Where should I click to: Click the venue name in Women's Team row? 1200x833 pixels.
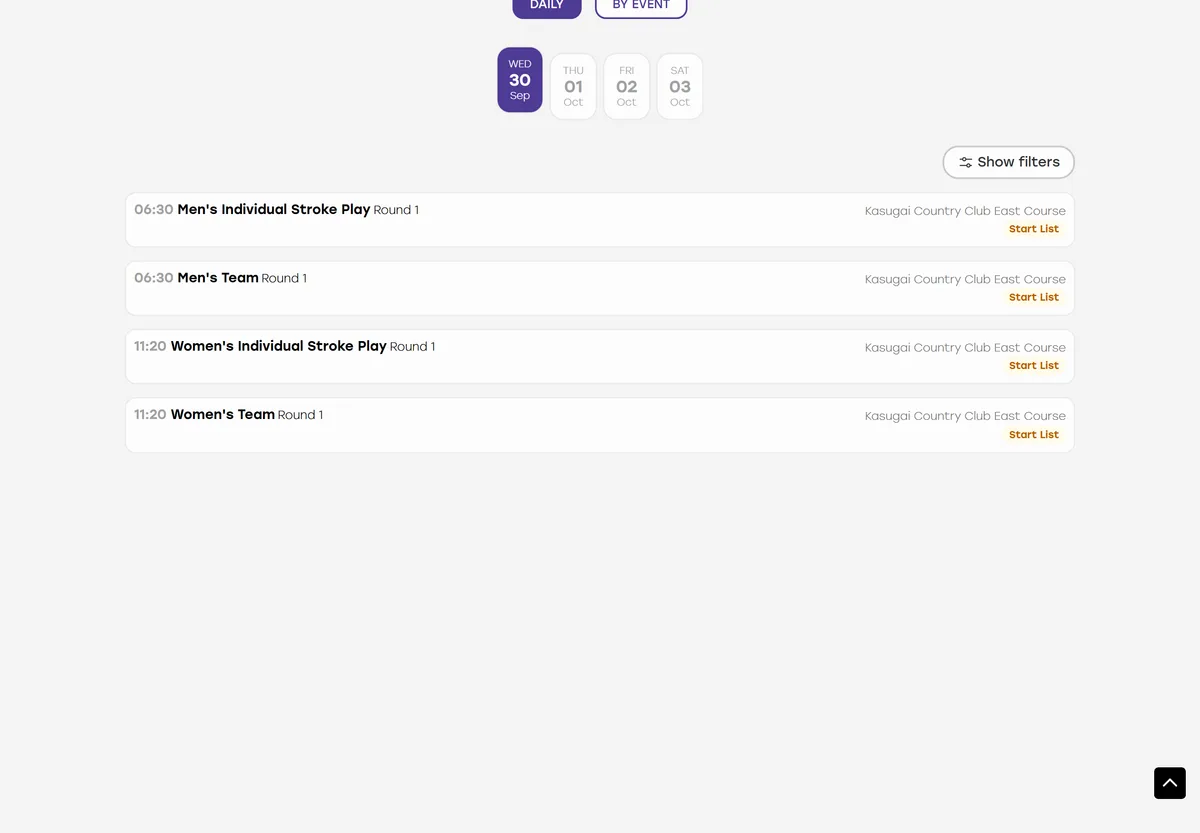(x=965, y=416)
